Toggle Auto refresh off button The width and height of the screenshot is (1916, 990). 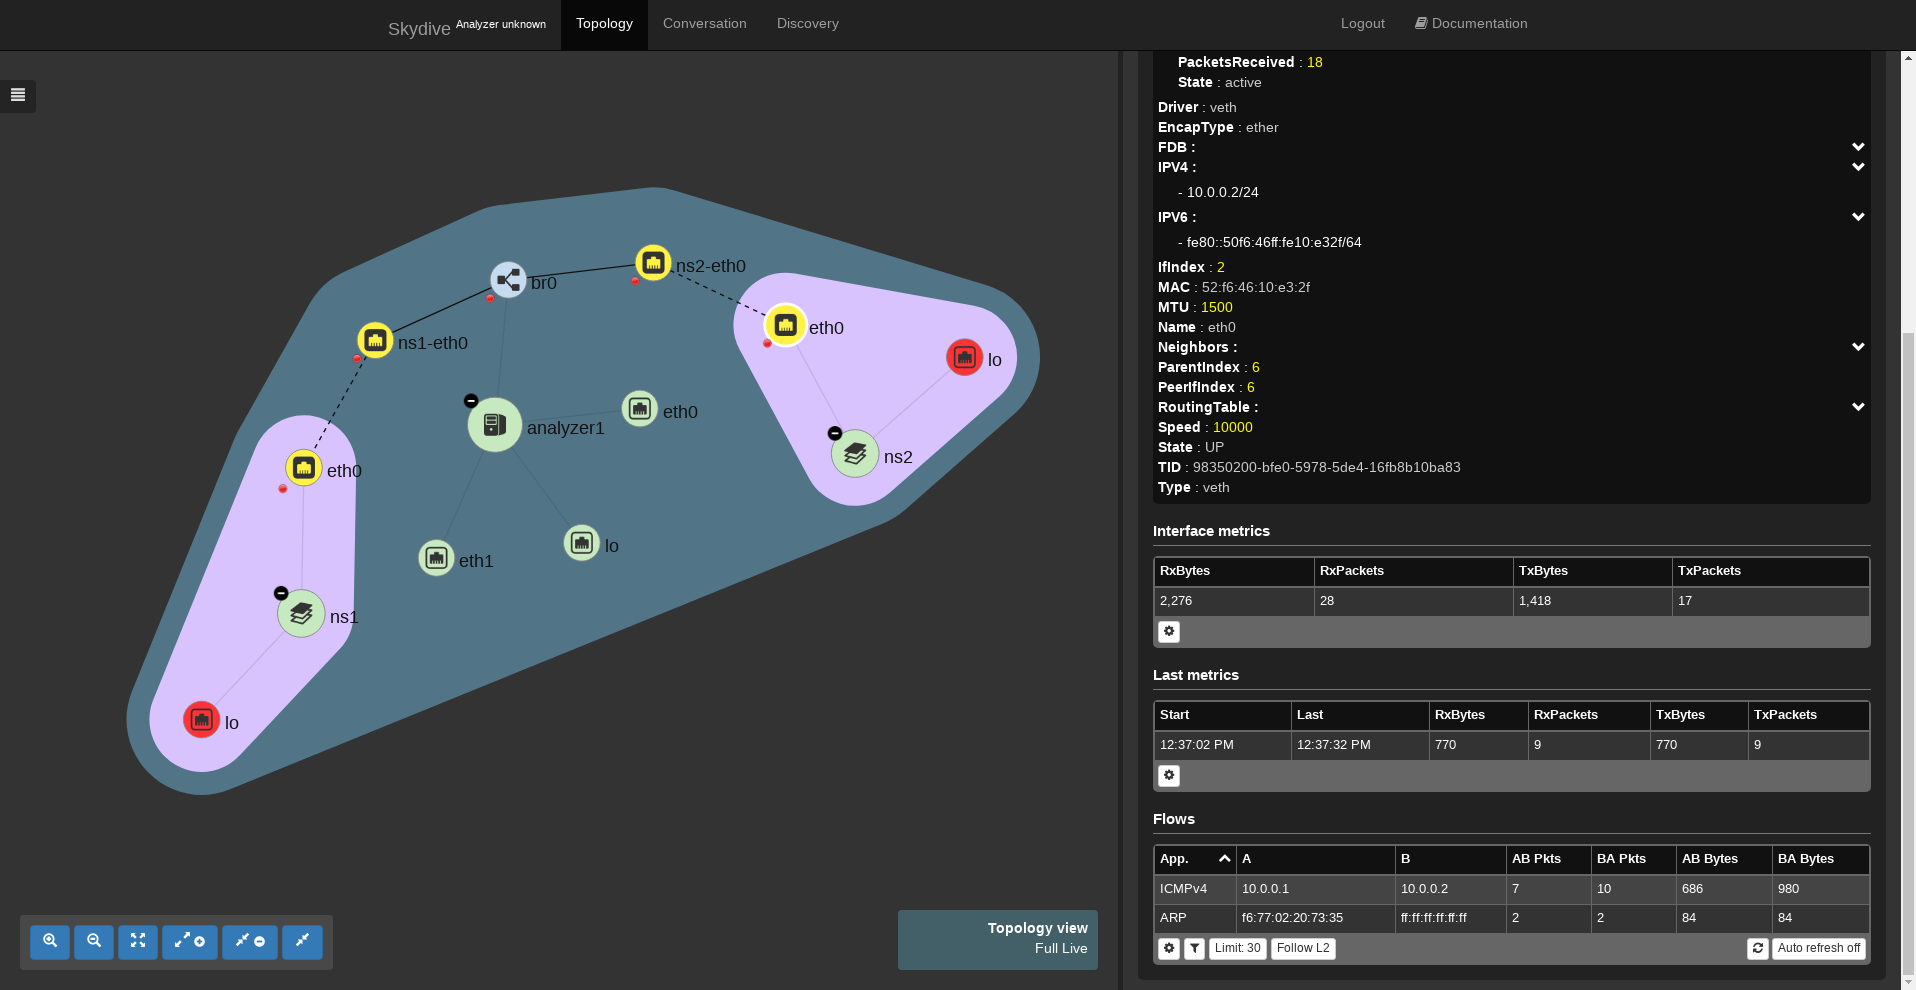point(1819,948)
